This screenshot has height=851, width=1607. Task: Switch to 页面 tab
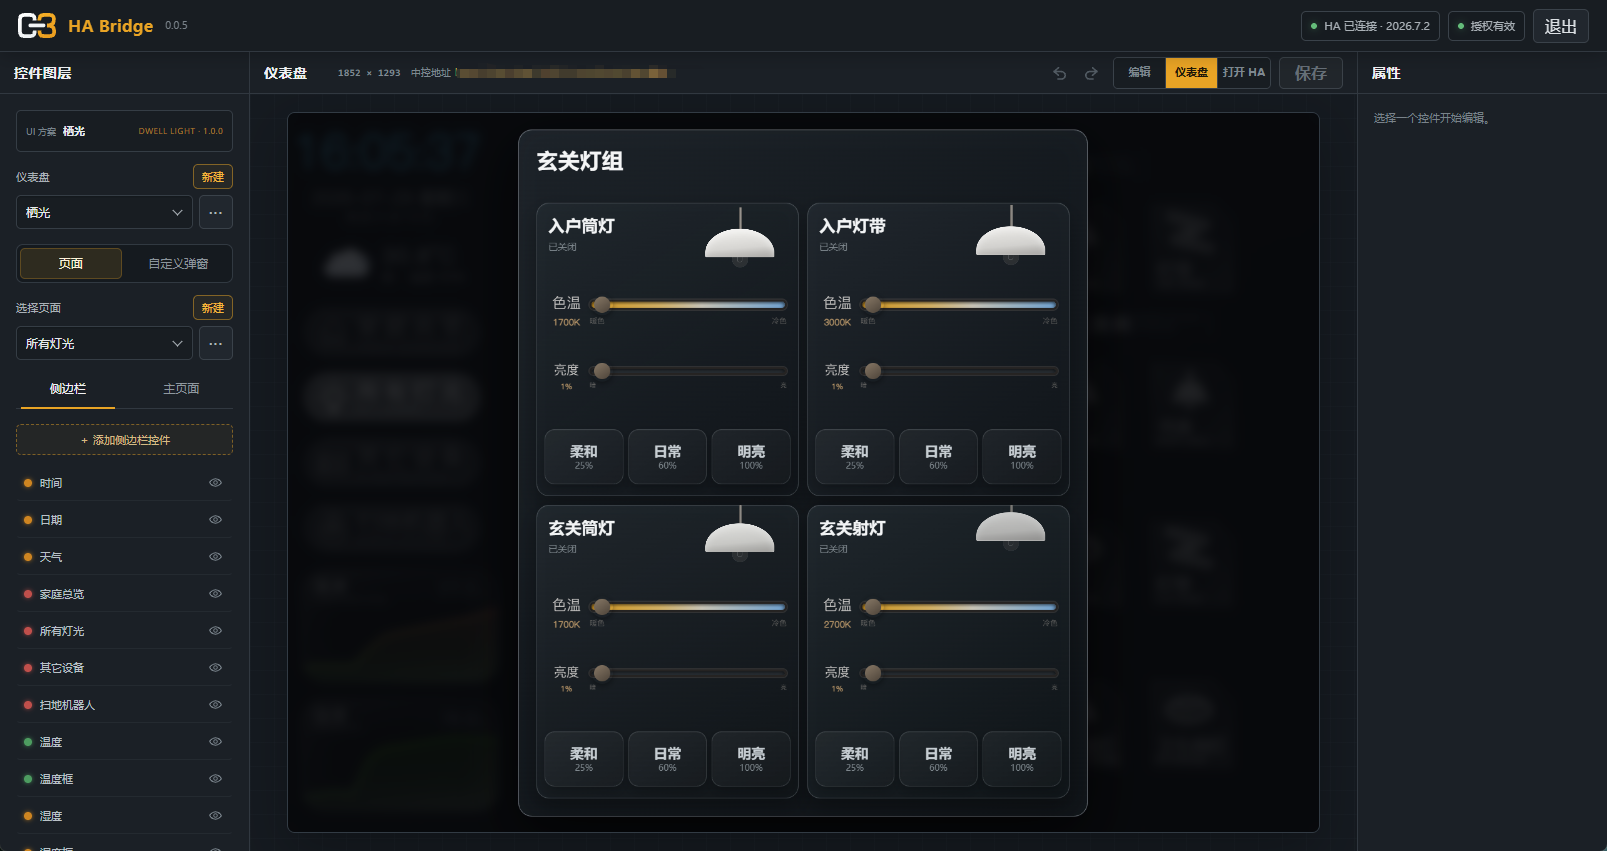tap(71, 264)
